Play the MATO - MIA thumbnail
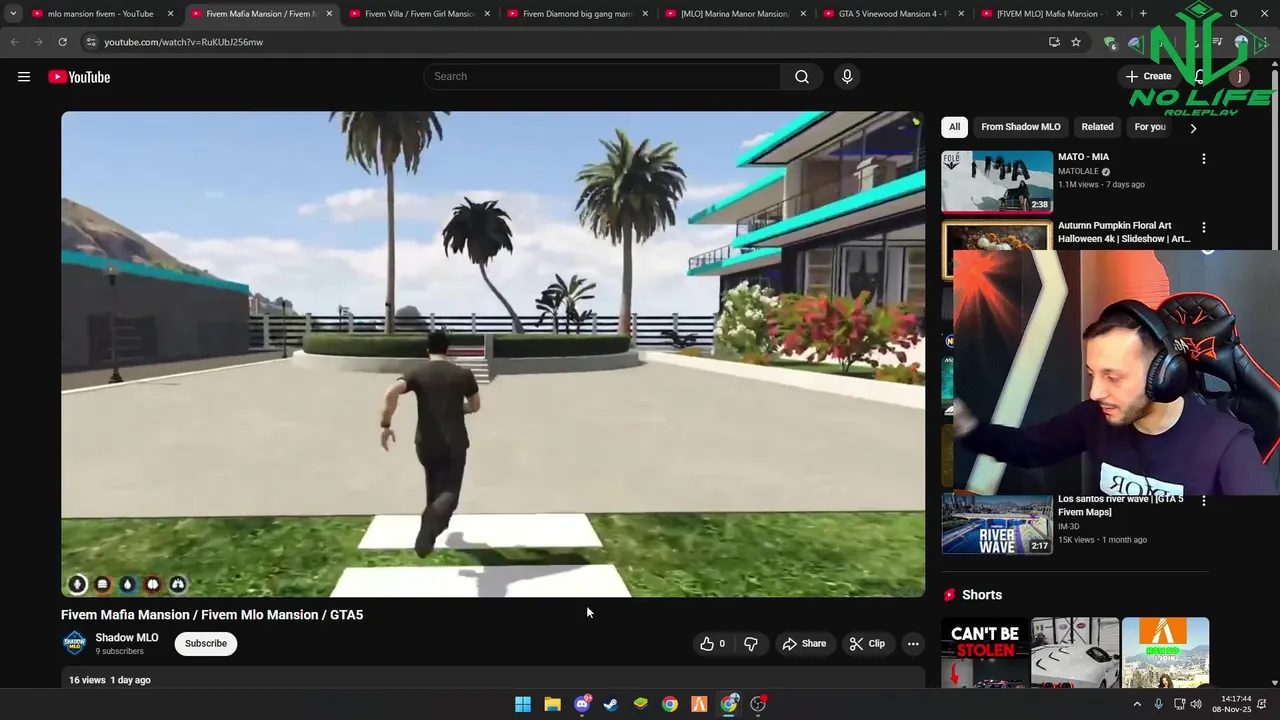Viewport: 1280px width, 720px height. [997, 182]
